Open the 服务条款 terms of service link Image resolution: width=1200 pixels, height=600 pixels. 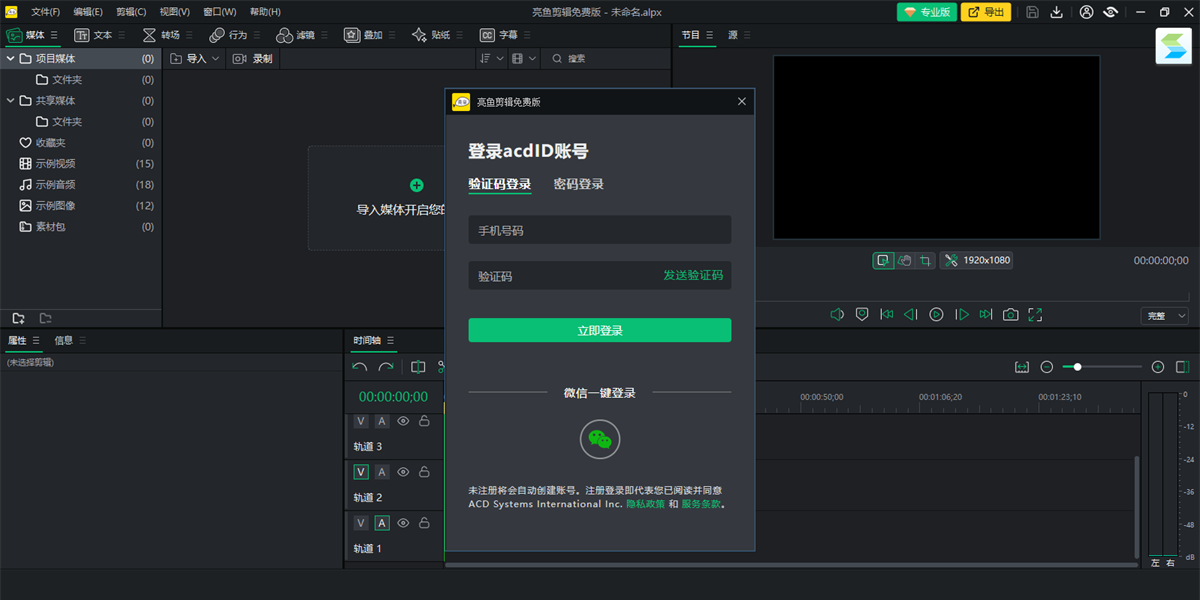[700, 504]
